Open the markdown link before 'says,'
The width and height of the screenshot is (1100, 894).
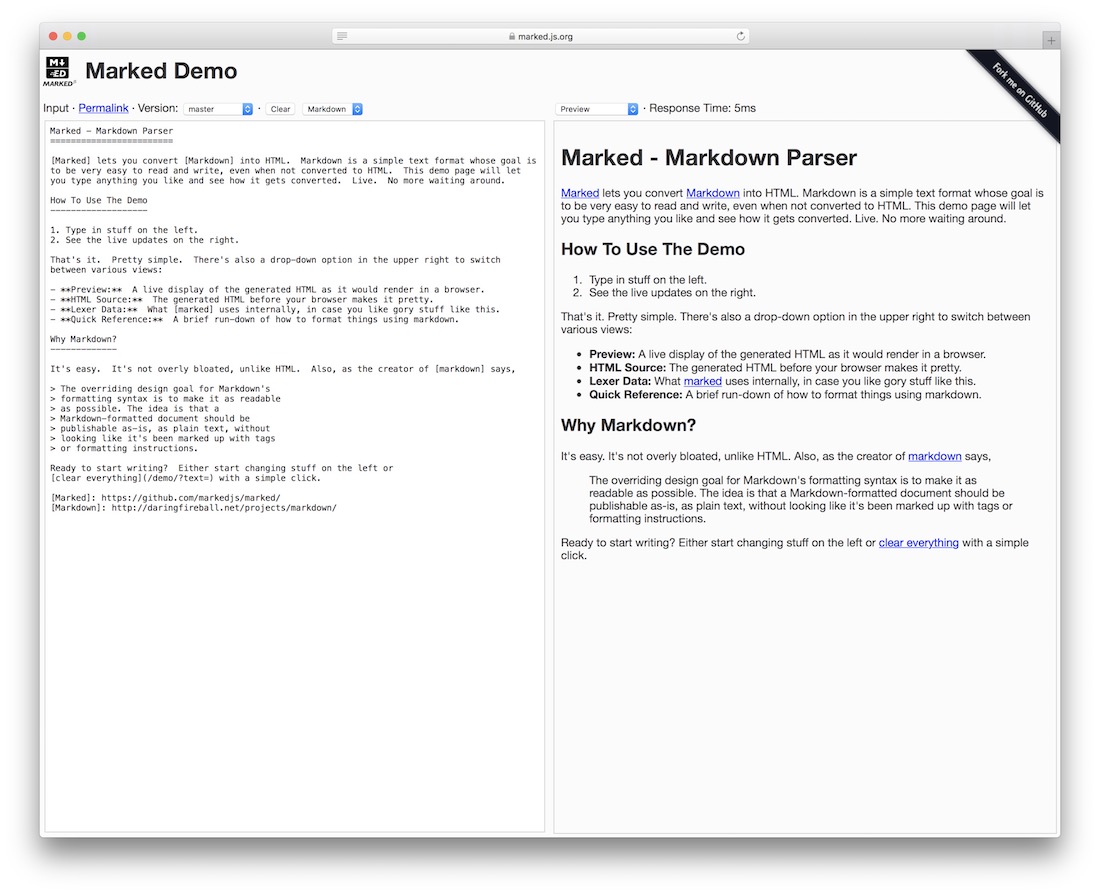coord(934,456)
